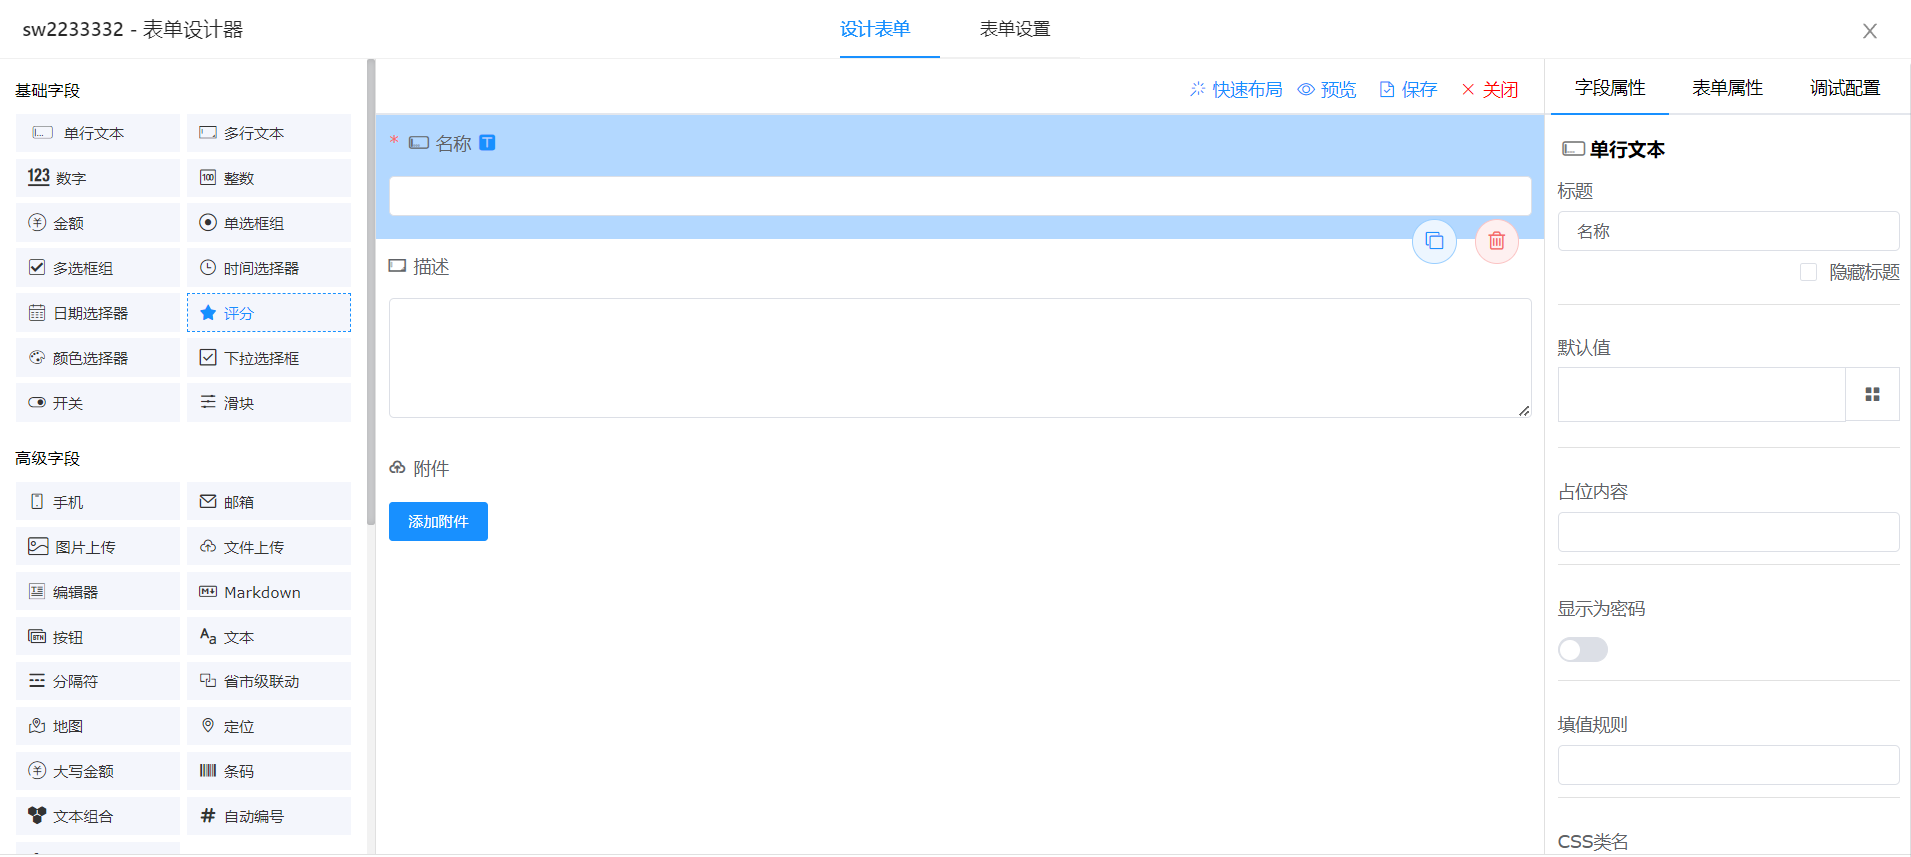Add the Markdown component
The width and height of the screenshot is (1911, 857).
tap(268, 592)
